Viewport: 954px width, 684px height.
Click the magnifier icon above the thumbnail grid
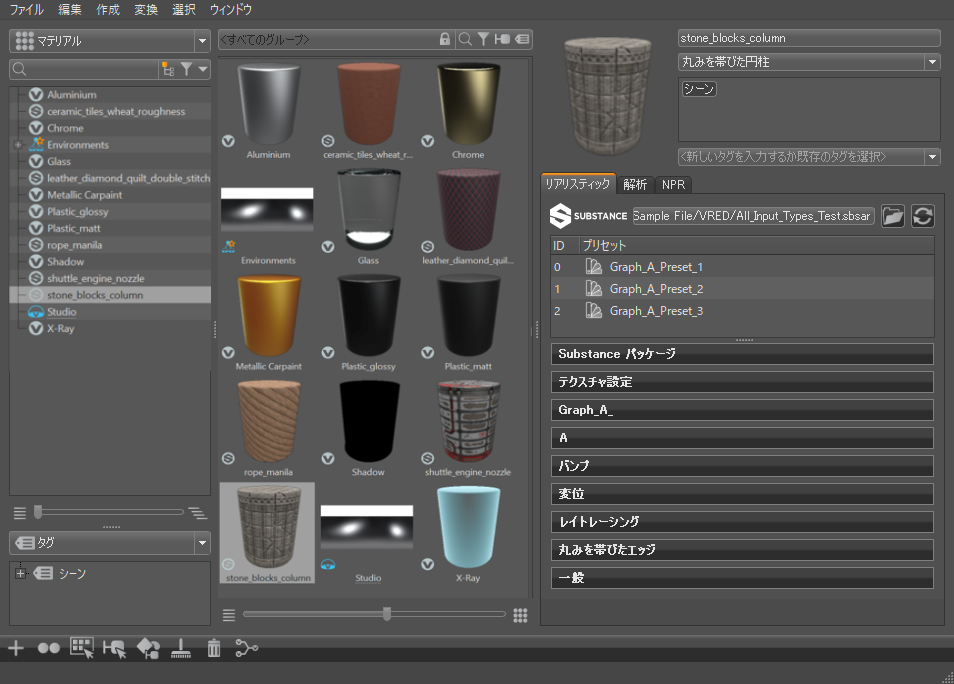click(465, 39)
